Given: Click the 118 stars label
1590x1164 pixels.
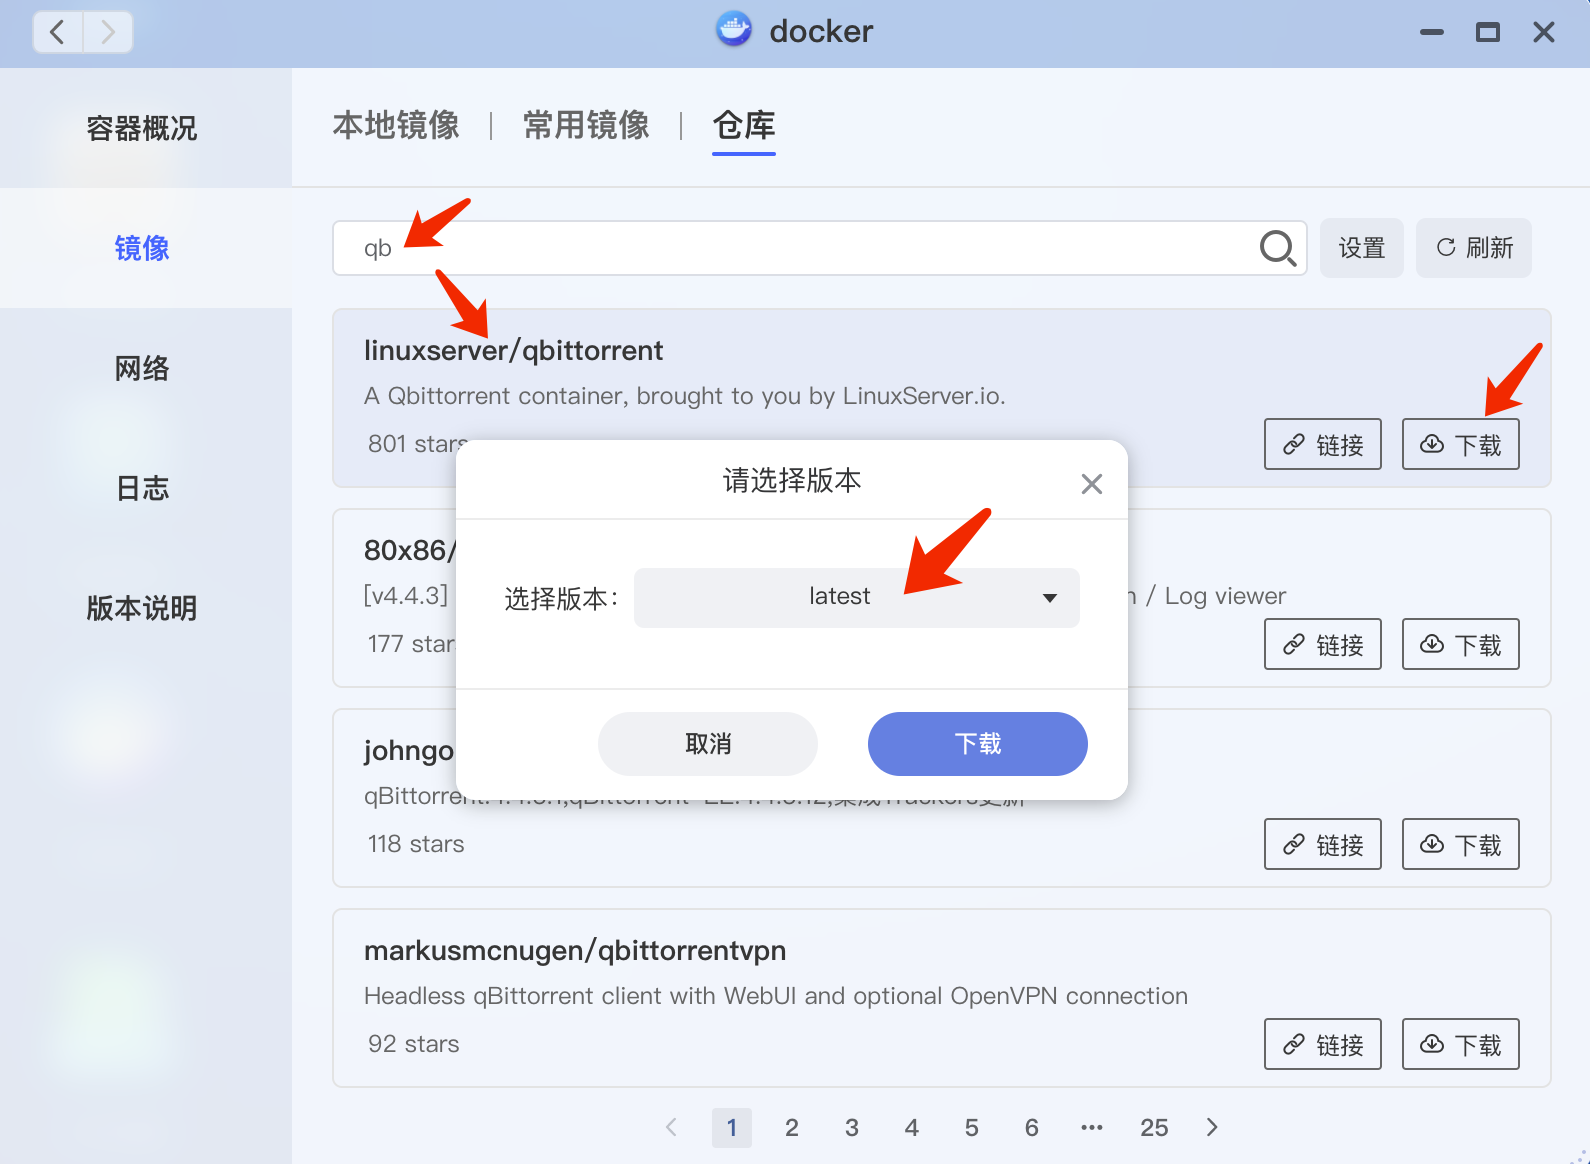Looking at the screenshot, I should 416,844.
